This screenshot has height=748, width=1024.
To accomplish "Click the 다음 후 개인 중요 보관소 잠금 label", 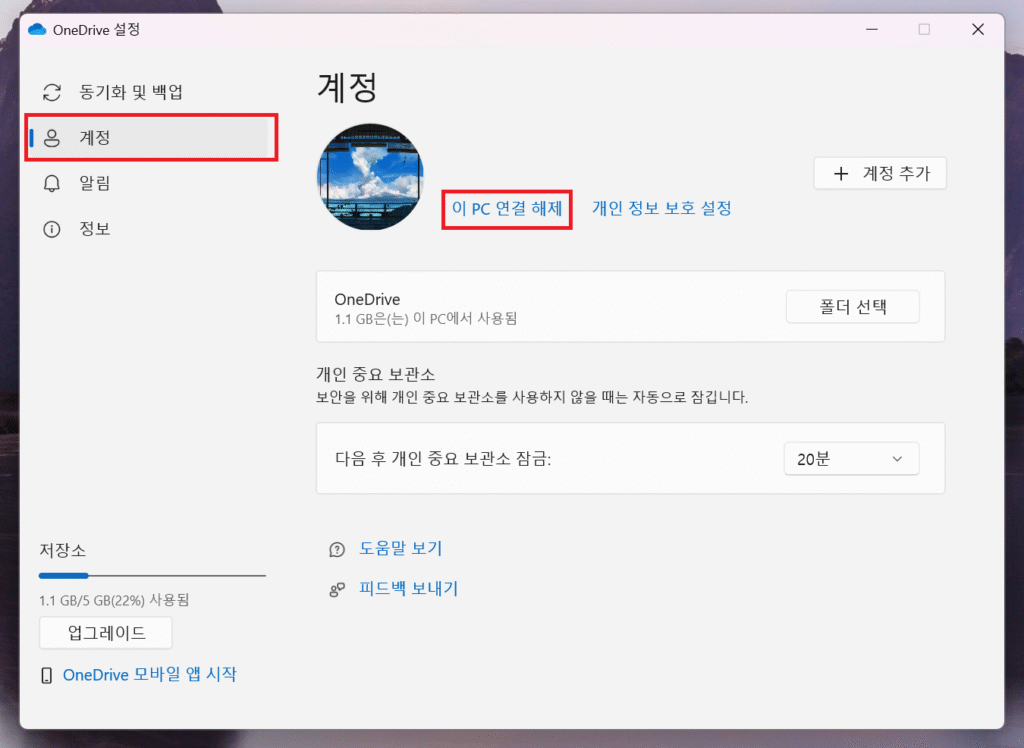I will [443, 459].
